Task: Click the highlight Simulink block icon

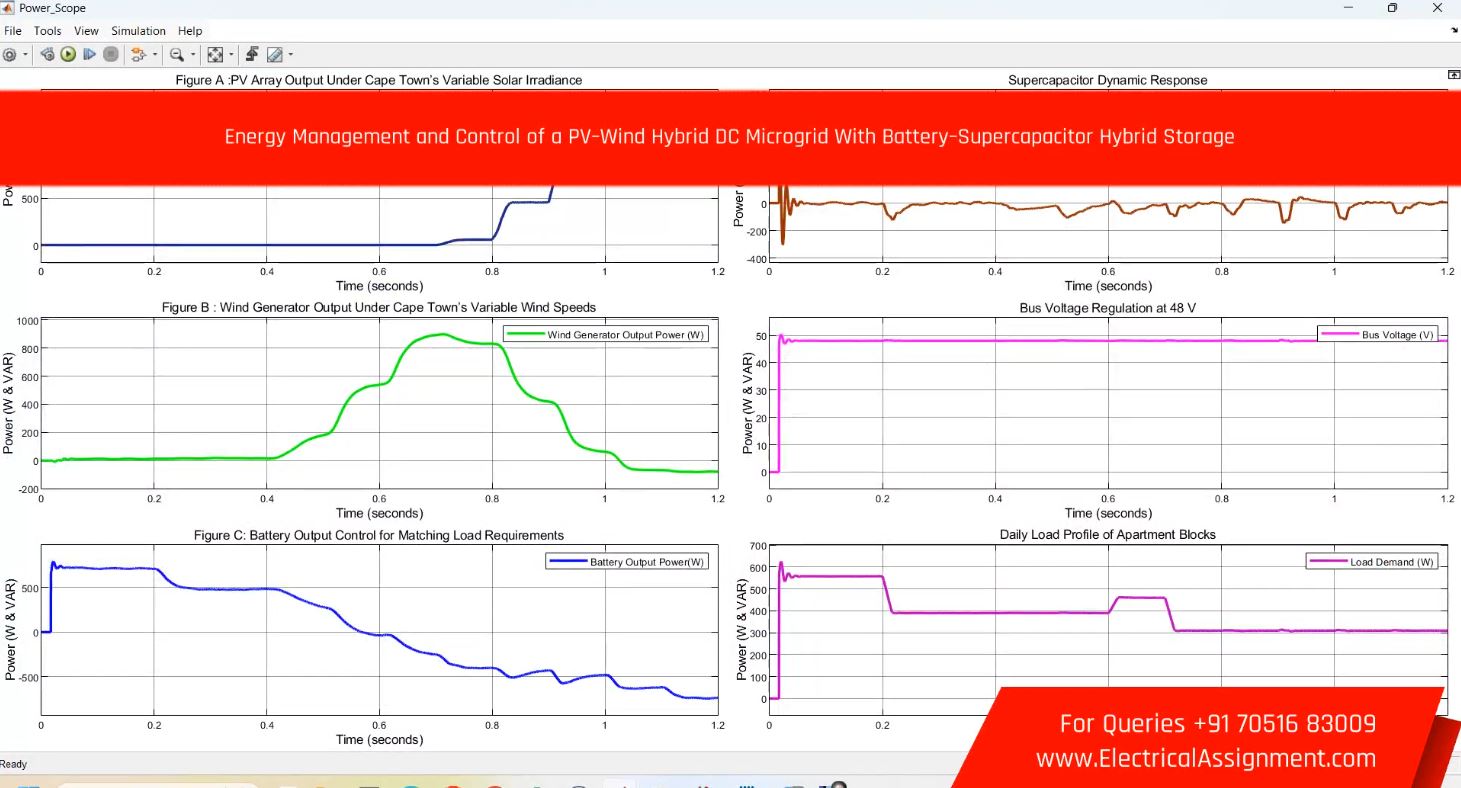Action: click(137, 55)
